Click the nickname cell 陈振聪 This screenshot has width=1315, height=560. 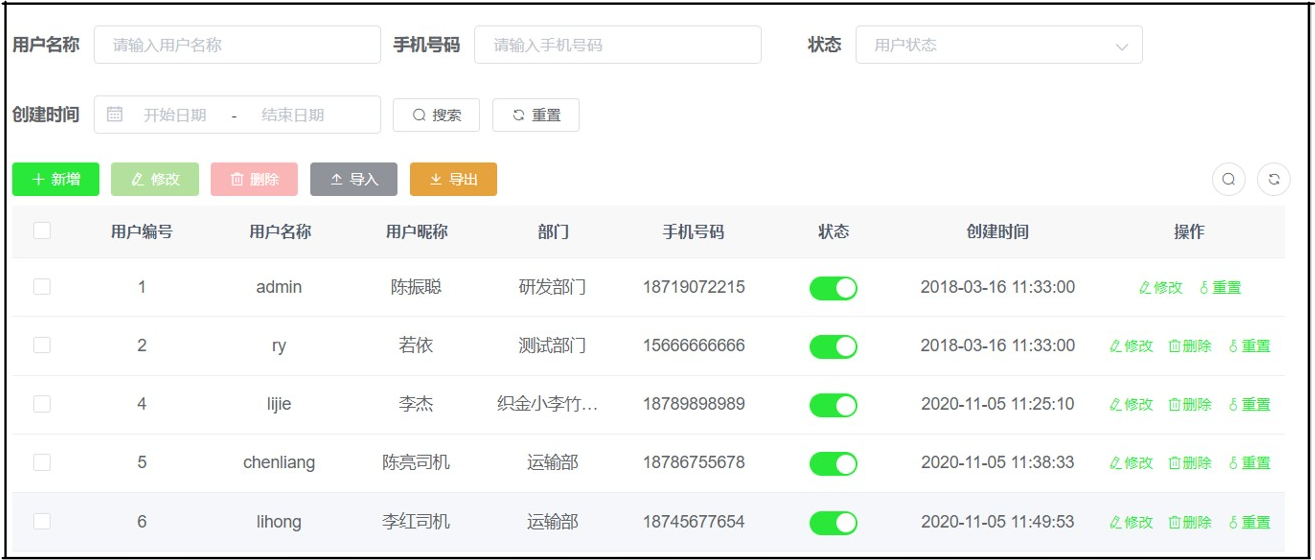coord(416,287)
